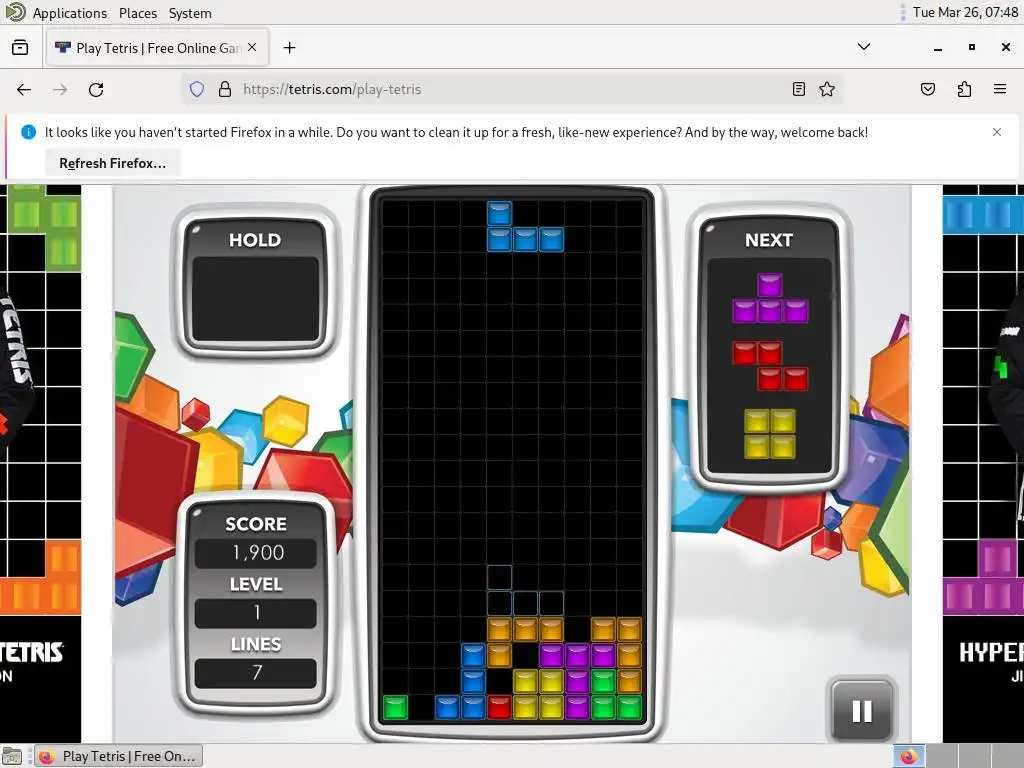Show site security lock information
Screen dimensions: 1024x768
pyautogui.click(x=225, y=89)
